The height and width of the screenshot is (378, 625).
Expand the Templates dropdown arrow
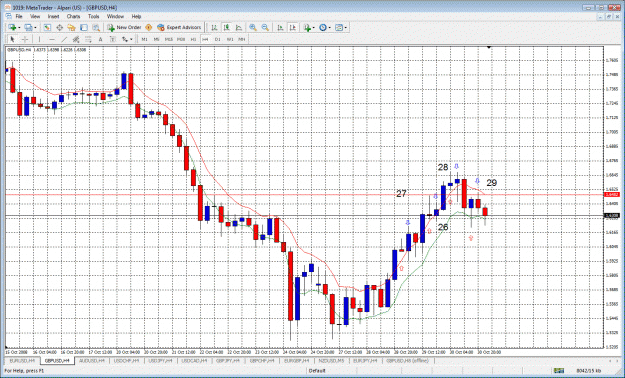(346, 28)
